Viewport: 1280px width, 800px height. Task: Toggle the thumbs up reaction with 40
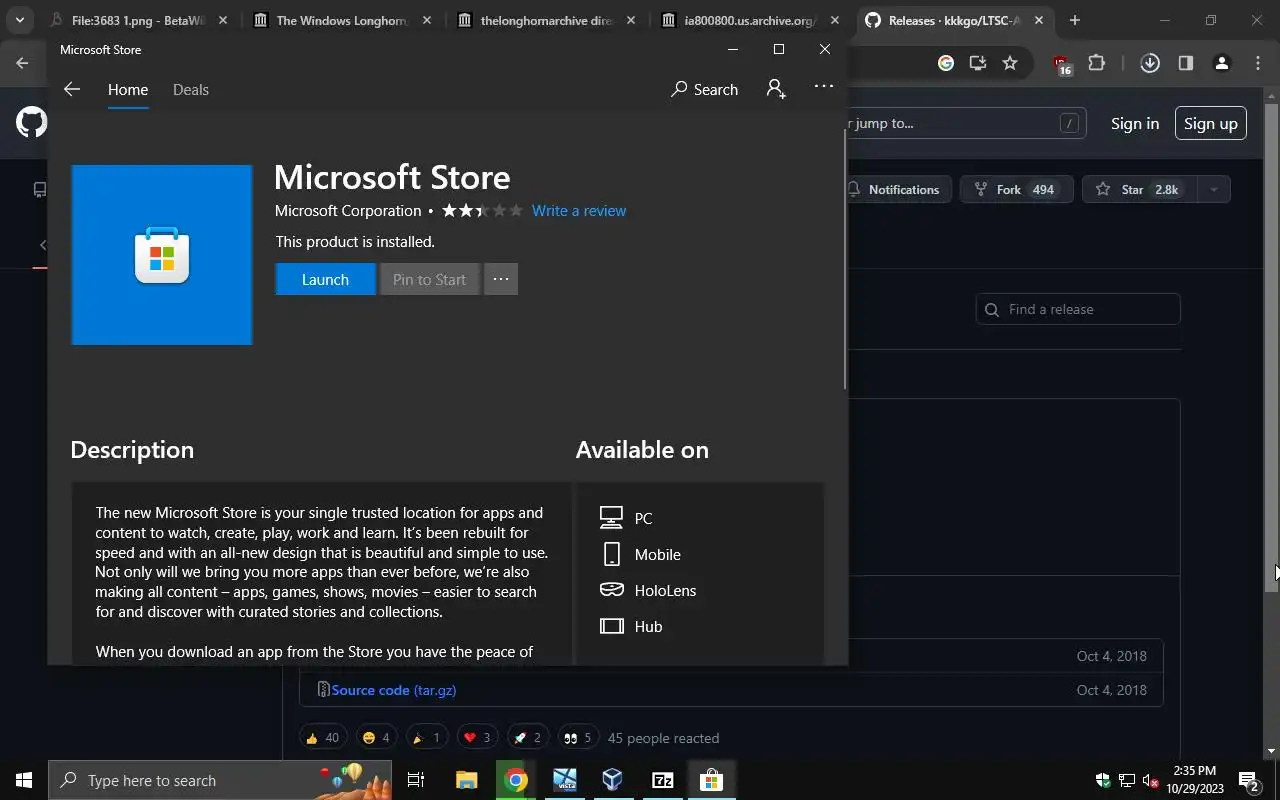(322, 738)
